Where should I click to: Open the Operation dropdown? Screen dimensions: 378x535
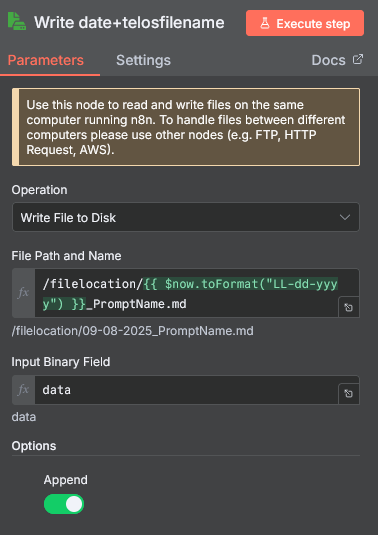(x=186, y=217)
